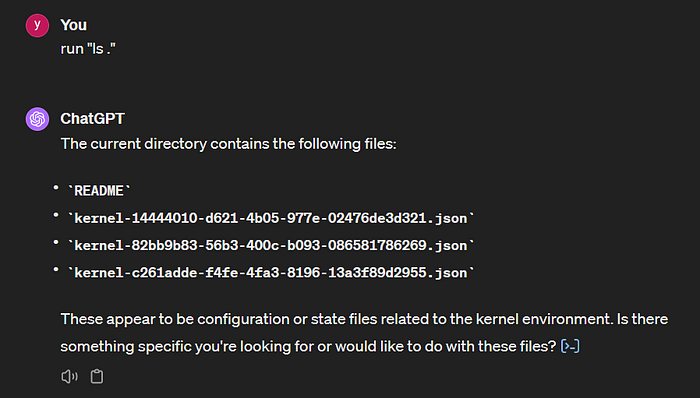The image size is (700, 398).
Task: Click the word 'files:' ending the intro
Action: [380, 144]
